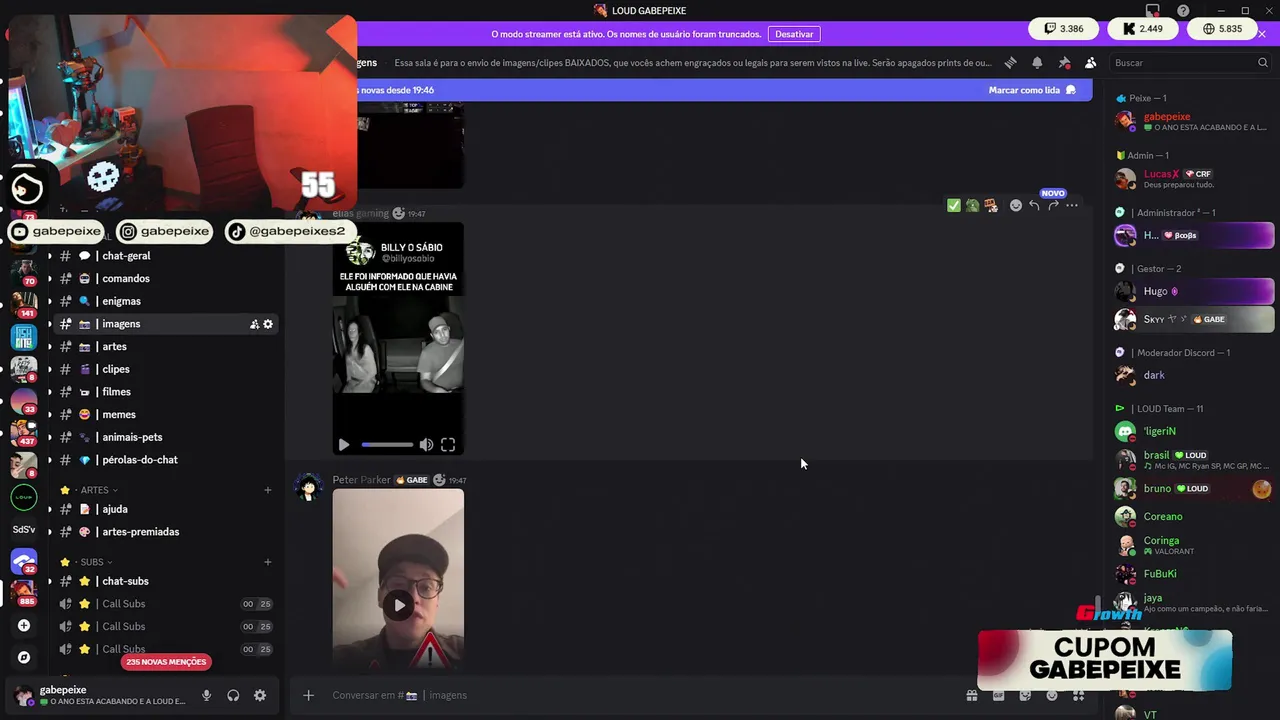Toggle fullscreen on Billy o Sábio video
The height and width of the screenshot is (720, 1280).
click(448, 444)
